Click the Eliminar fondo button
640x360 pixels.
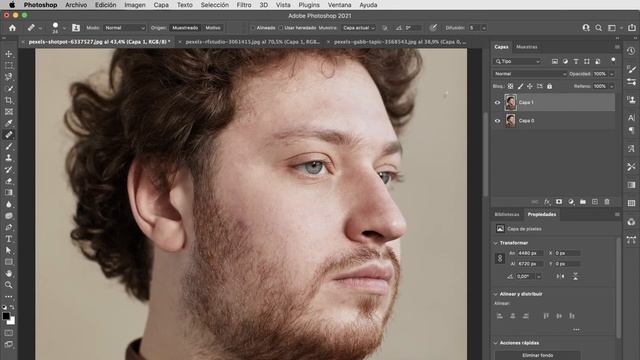click(x=538, y=356)
